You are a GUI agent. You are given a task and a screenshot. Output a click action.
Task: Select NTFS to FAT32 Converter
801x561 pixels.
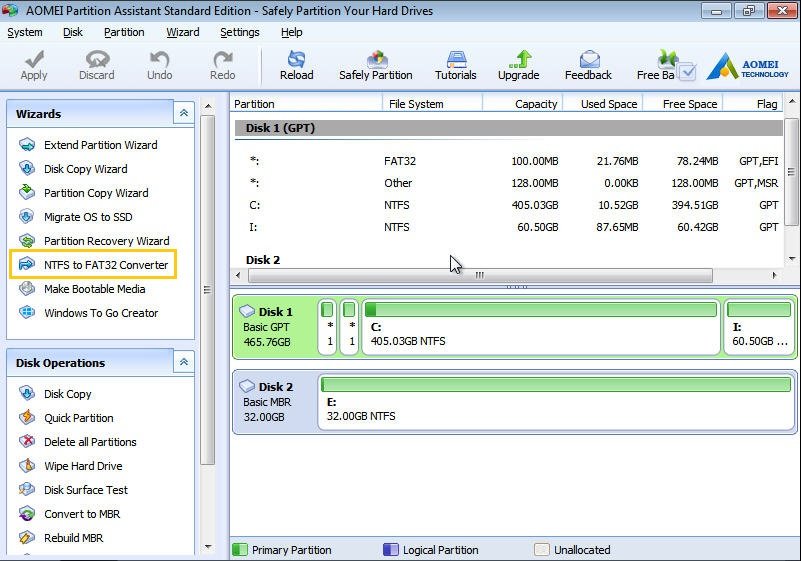(105, 265)
